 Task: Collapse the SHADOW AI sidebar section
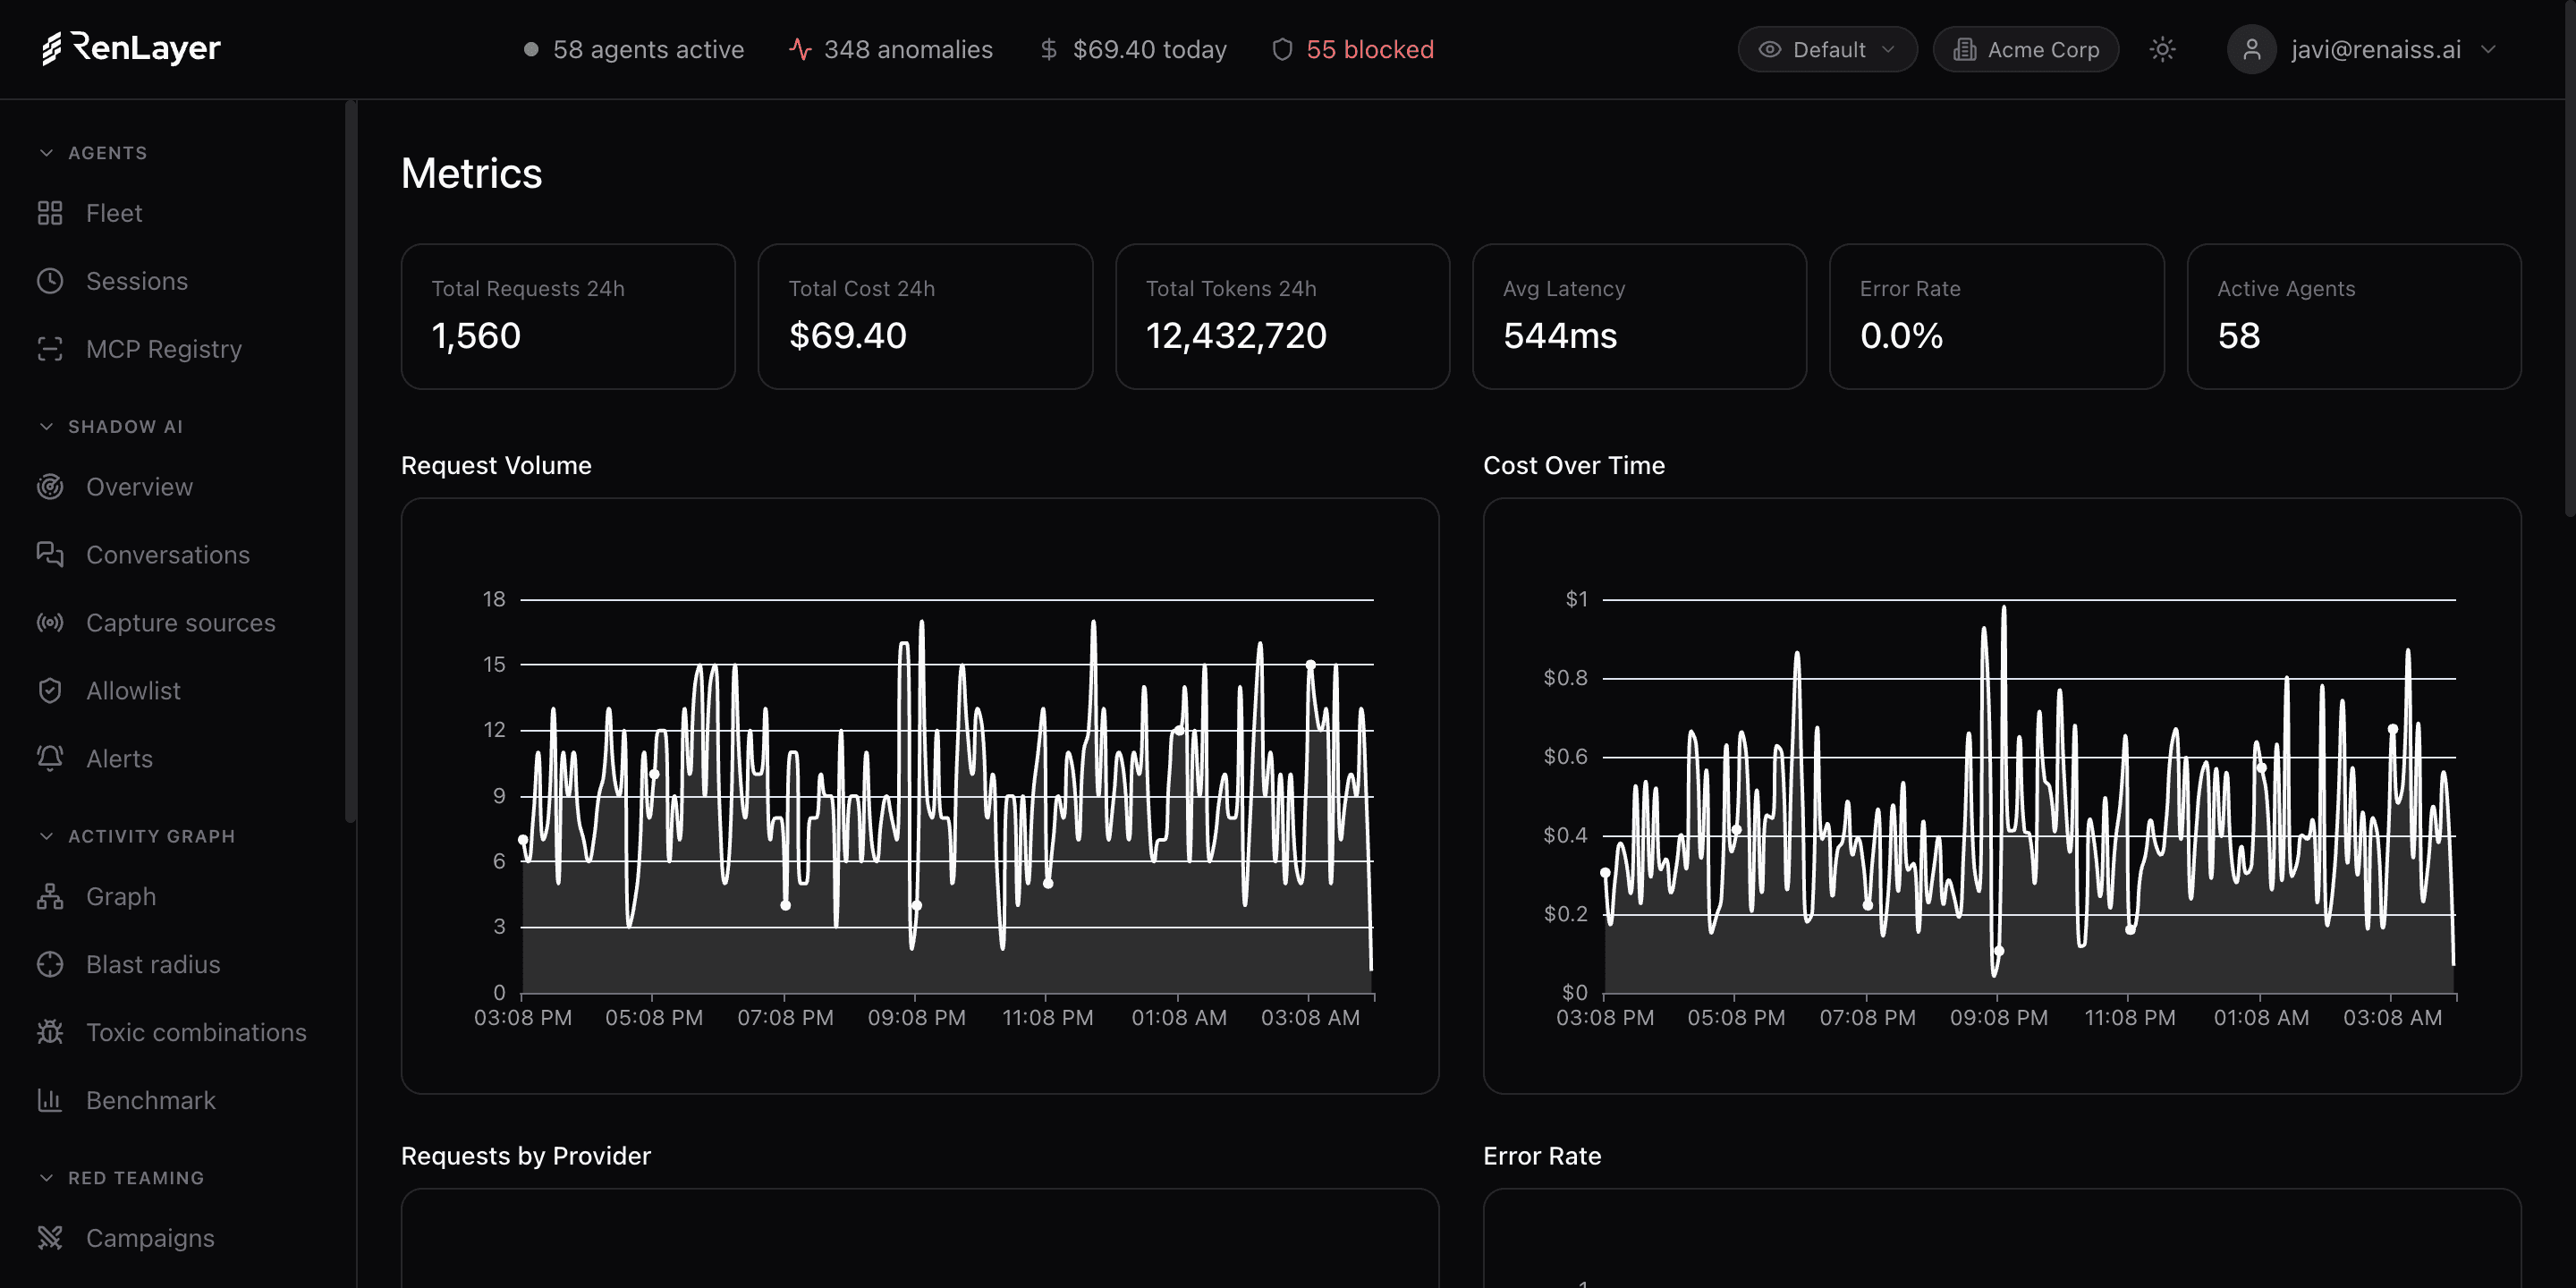(x=111, y=427)
